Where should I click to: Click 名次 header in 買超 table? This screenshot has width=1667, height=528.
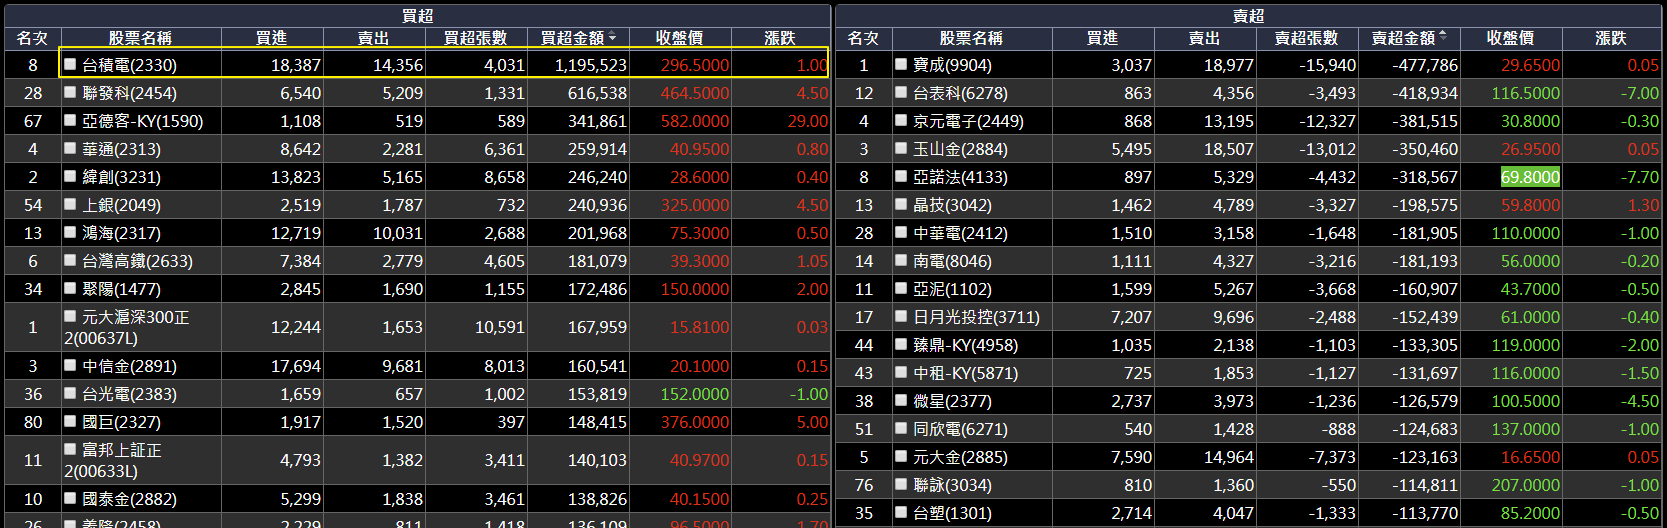click(33, 38)
